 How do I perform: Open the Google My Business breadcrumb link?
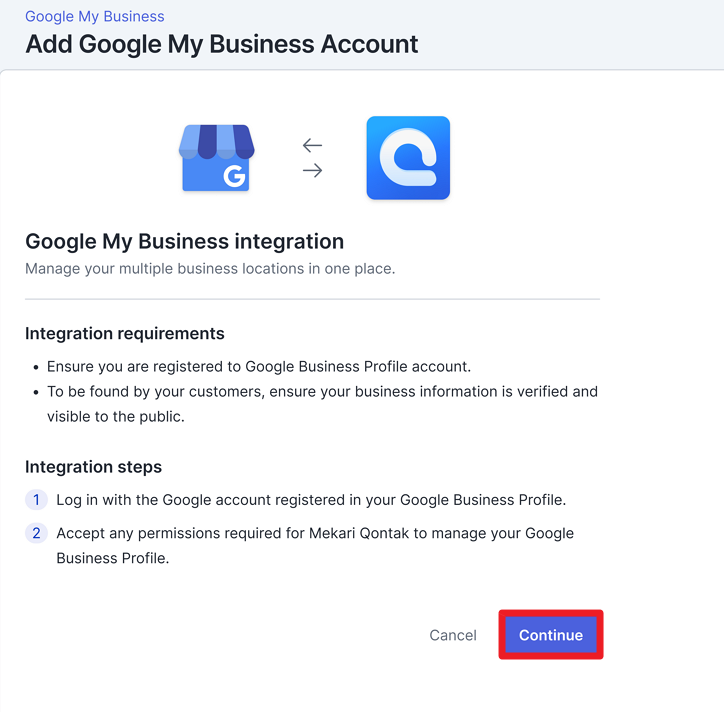click(95, 16)
